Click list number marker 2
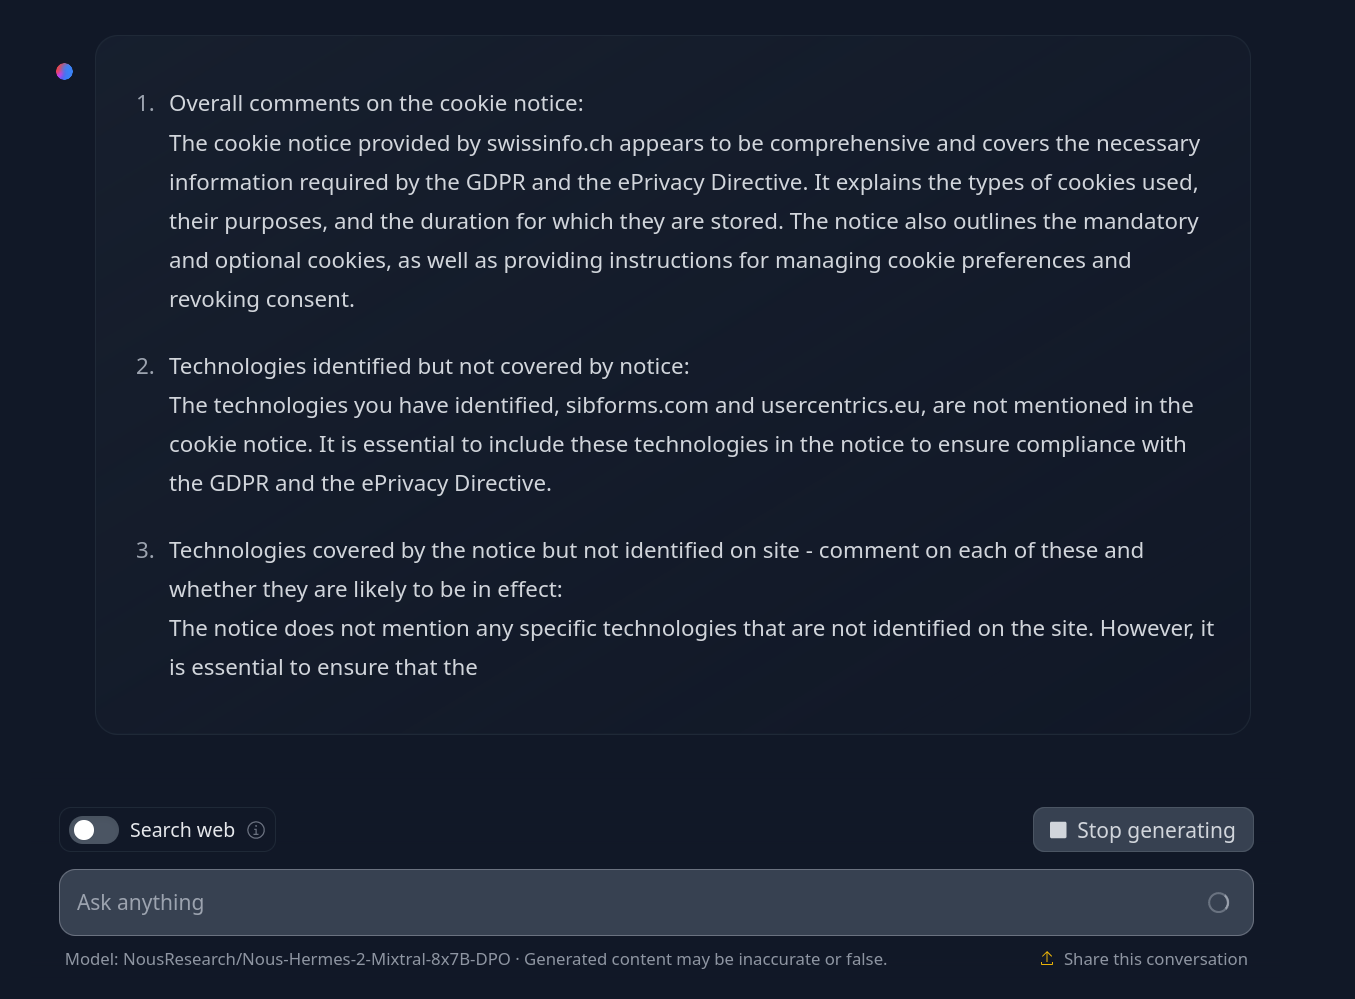This screenshot has width=1355, height=999. [x=145, y=366]
